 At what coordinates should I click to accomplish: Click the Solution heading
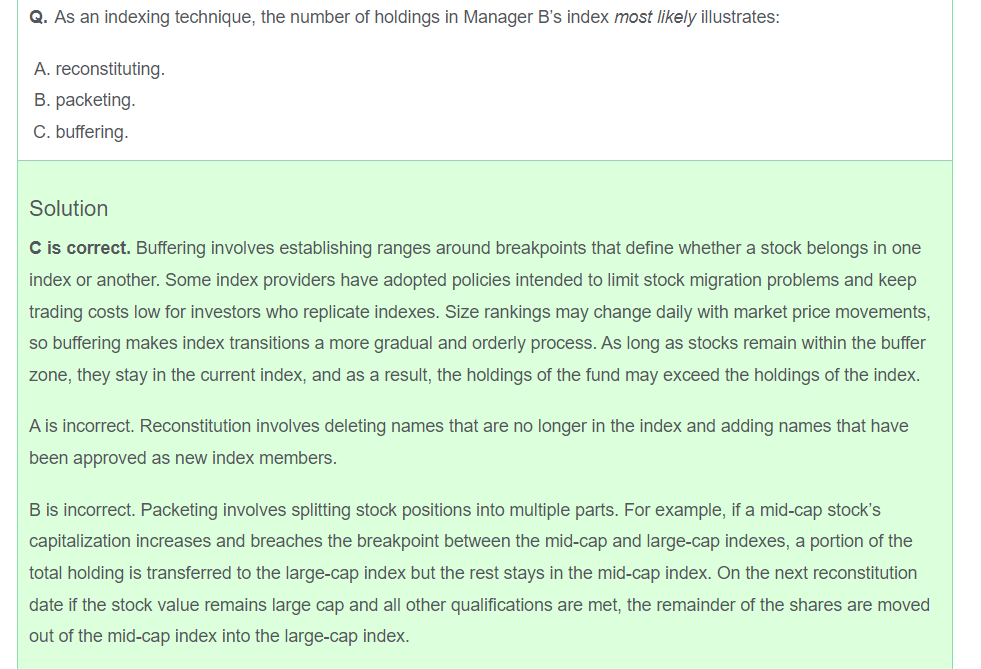pyautogui.click(x=68, y=208)
